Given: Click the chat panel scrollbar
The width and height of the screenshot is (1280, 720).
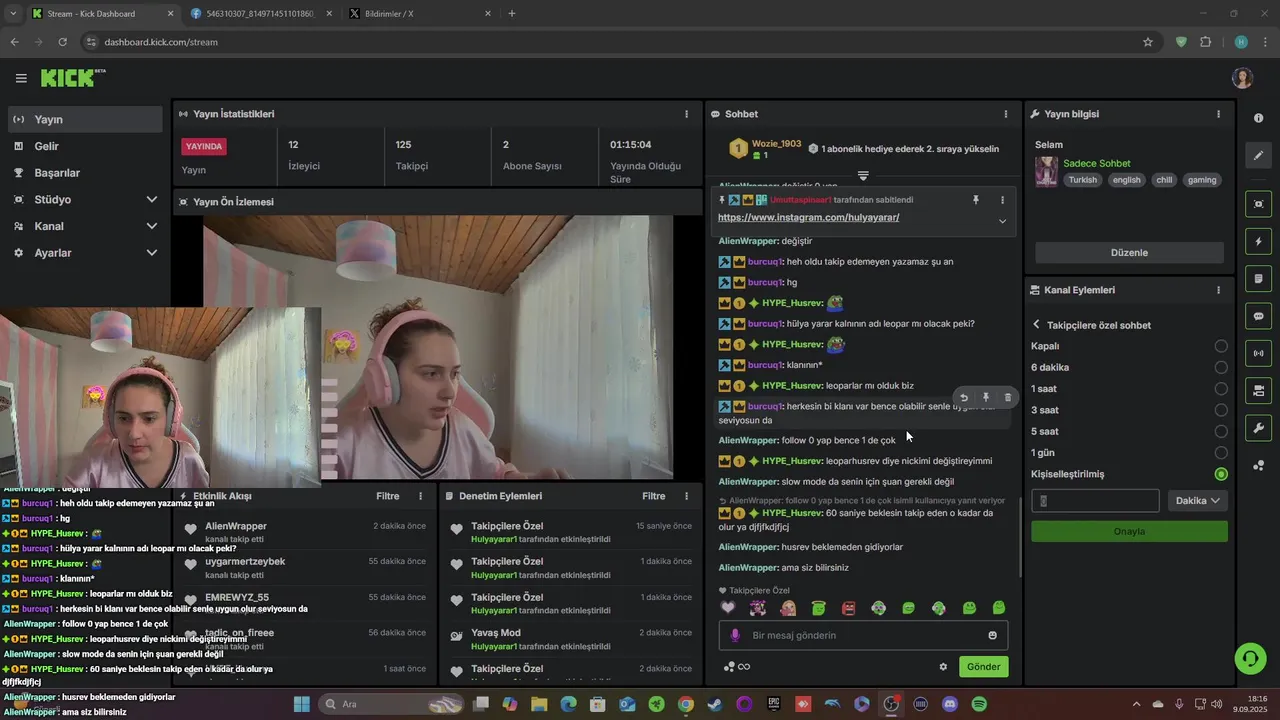Looking at the screenshot, I should pyautogui.click(x=1019, y=536).
